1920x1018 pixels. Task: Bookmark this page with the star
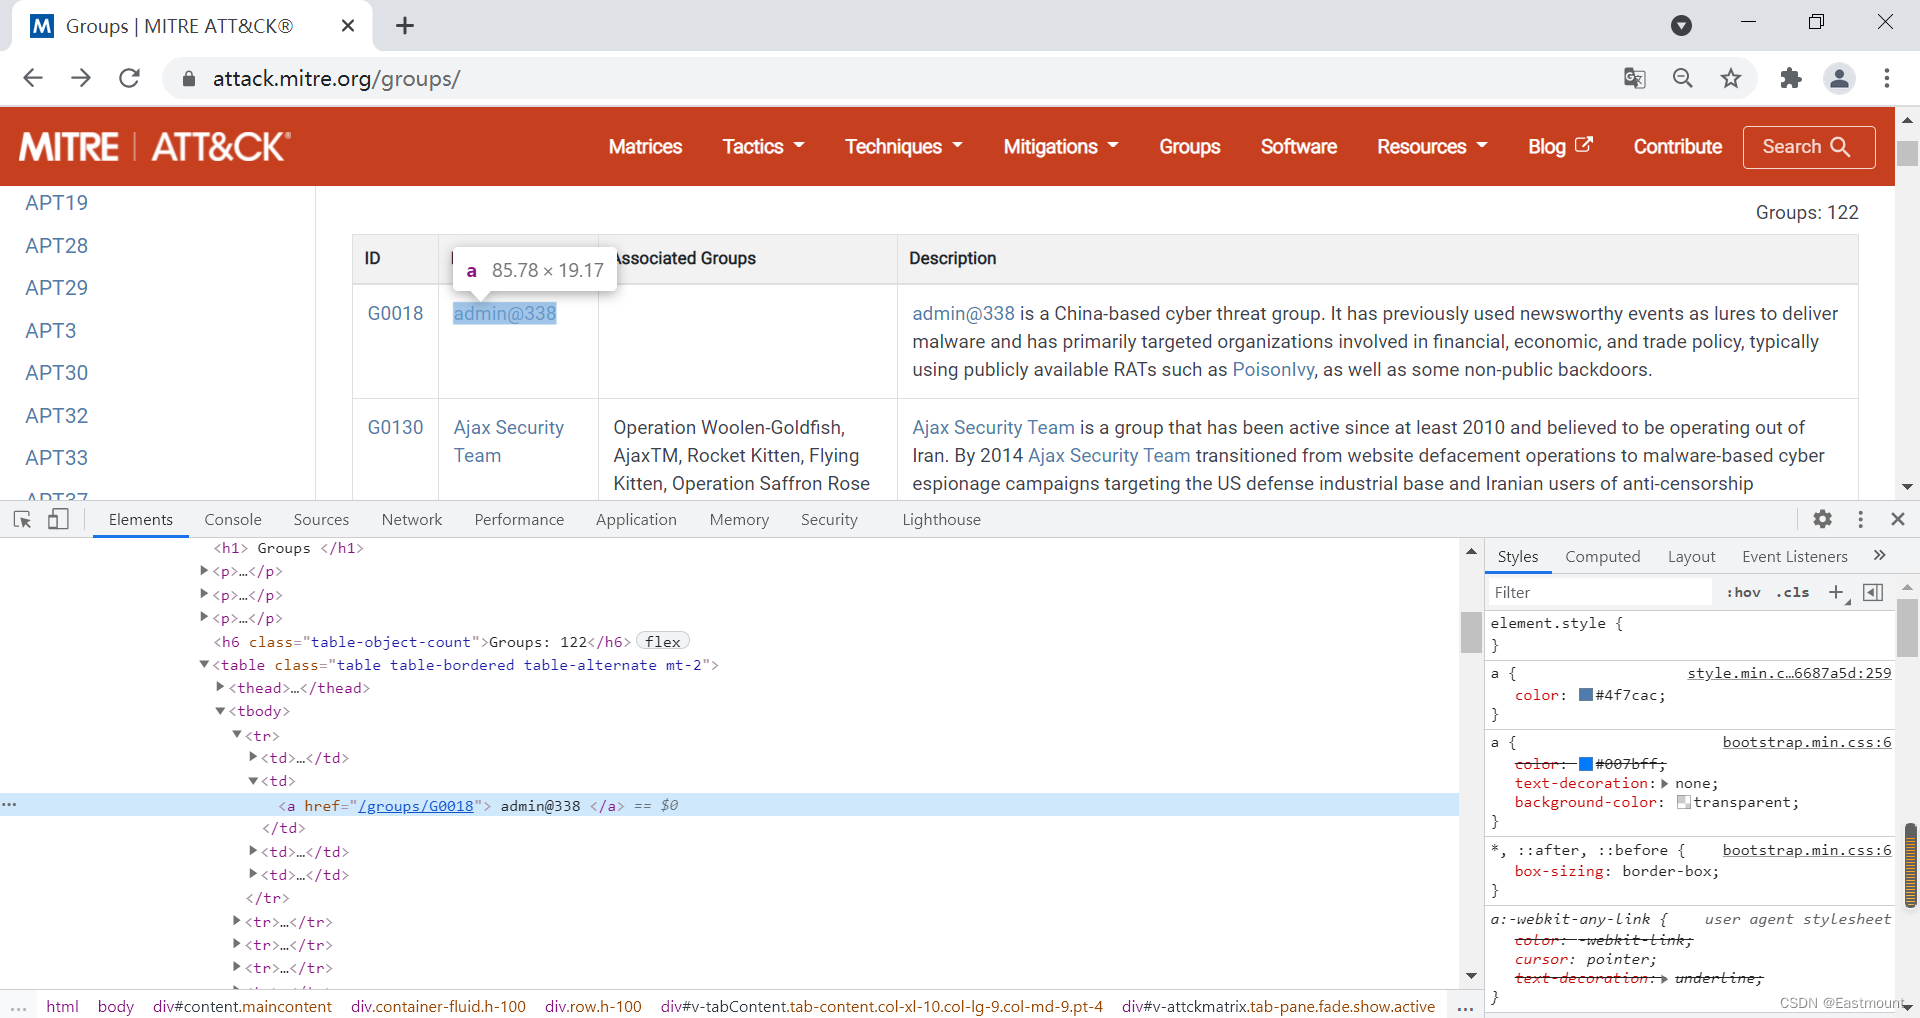[x=1731, y=78]
